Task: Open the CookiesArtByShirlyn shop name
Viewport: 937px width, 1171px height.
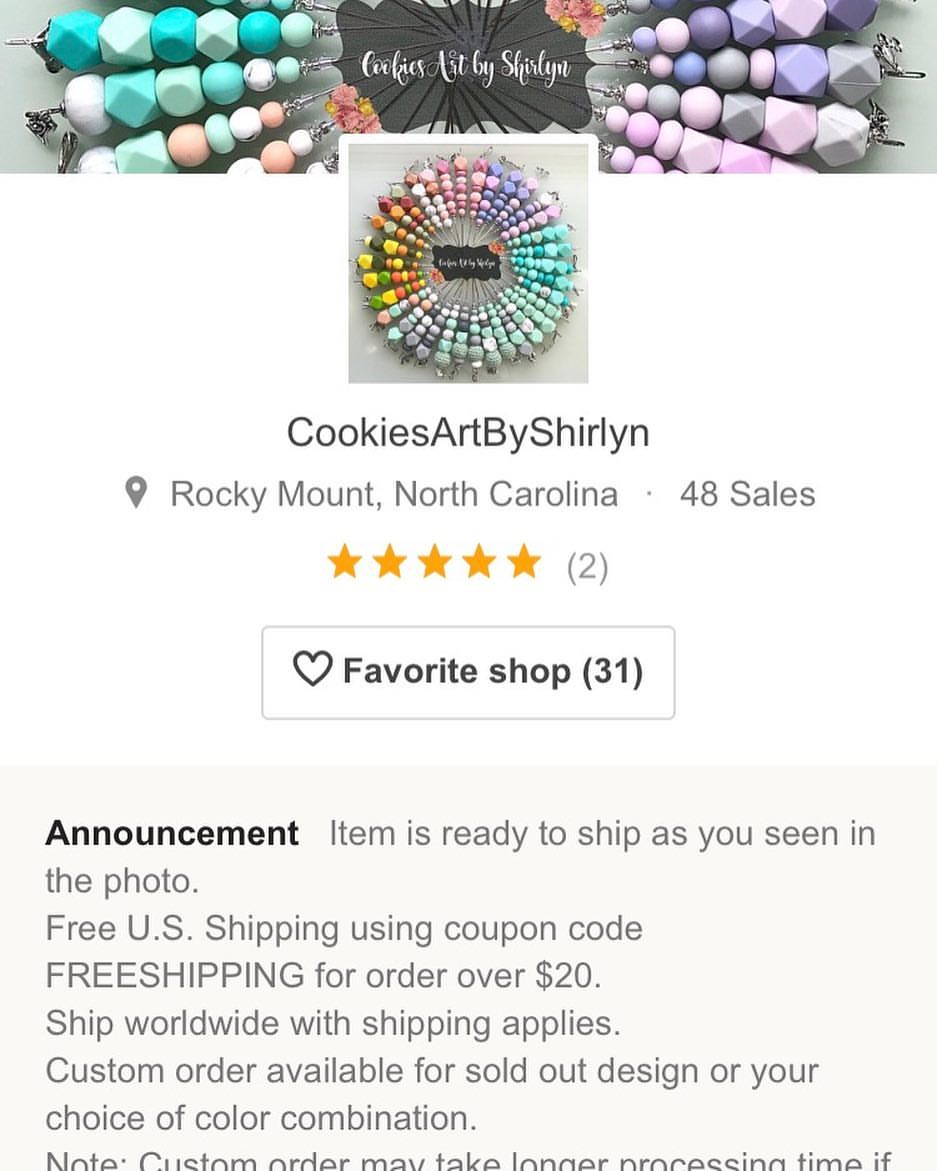Action: 468,432
